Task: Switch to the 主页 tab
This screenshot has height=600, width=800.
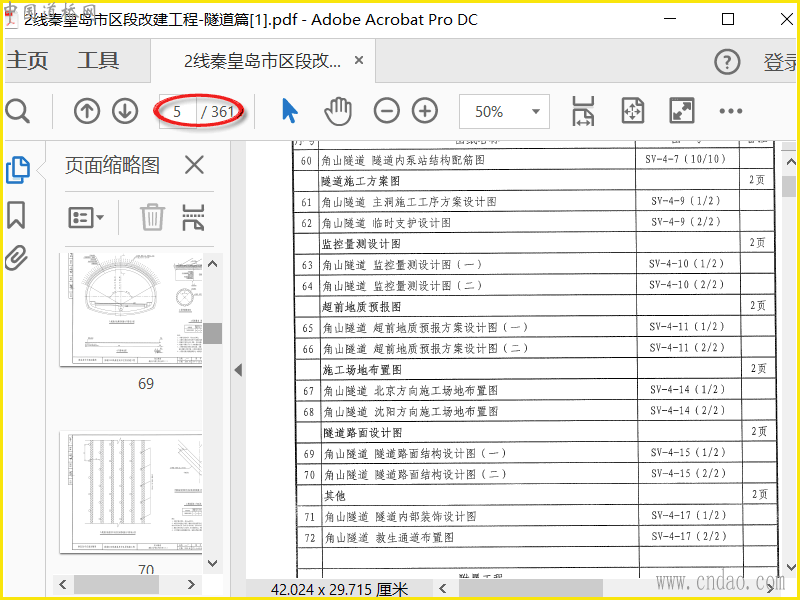Action: [28, 61]
